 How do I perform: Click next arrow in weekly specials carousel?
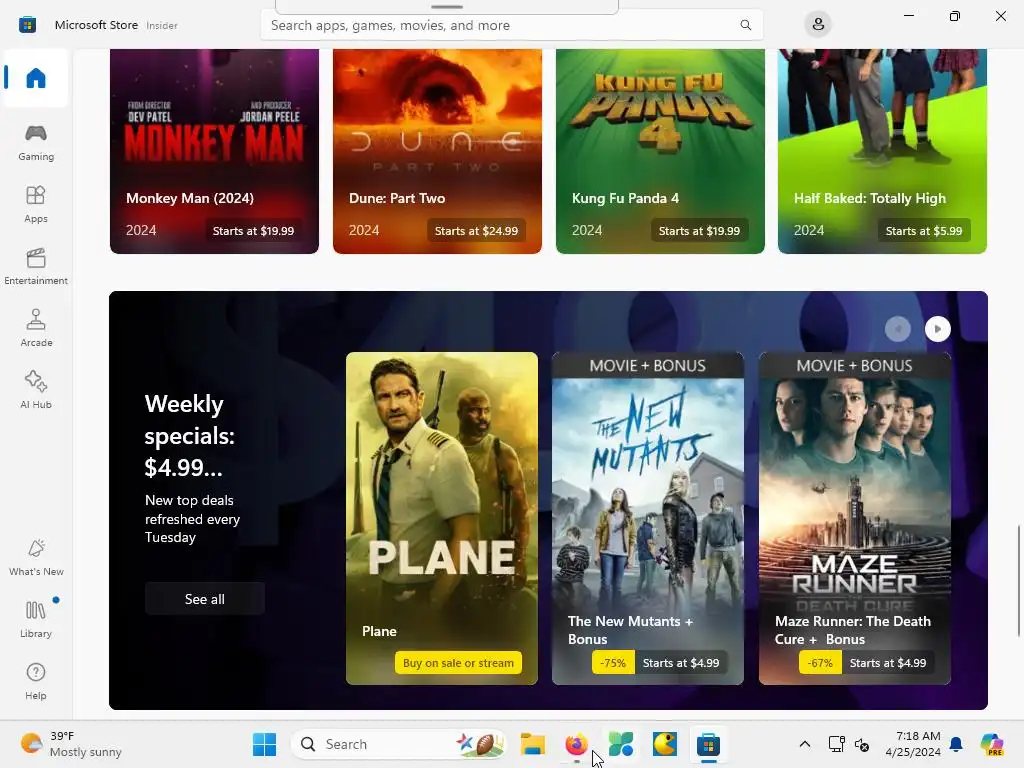937,328
